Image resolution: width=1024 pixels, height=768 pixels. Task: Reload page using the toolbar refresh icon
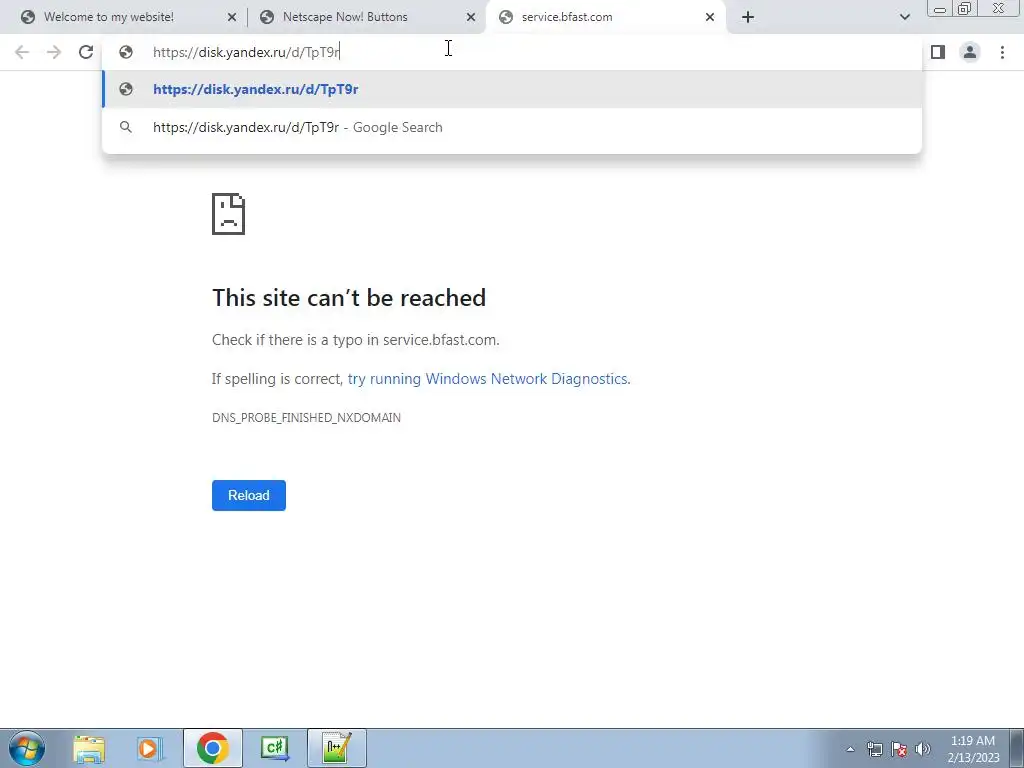(x=86, y=52)
